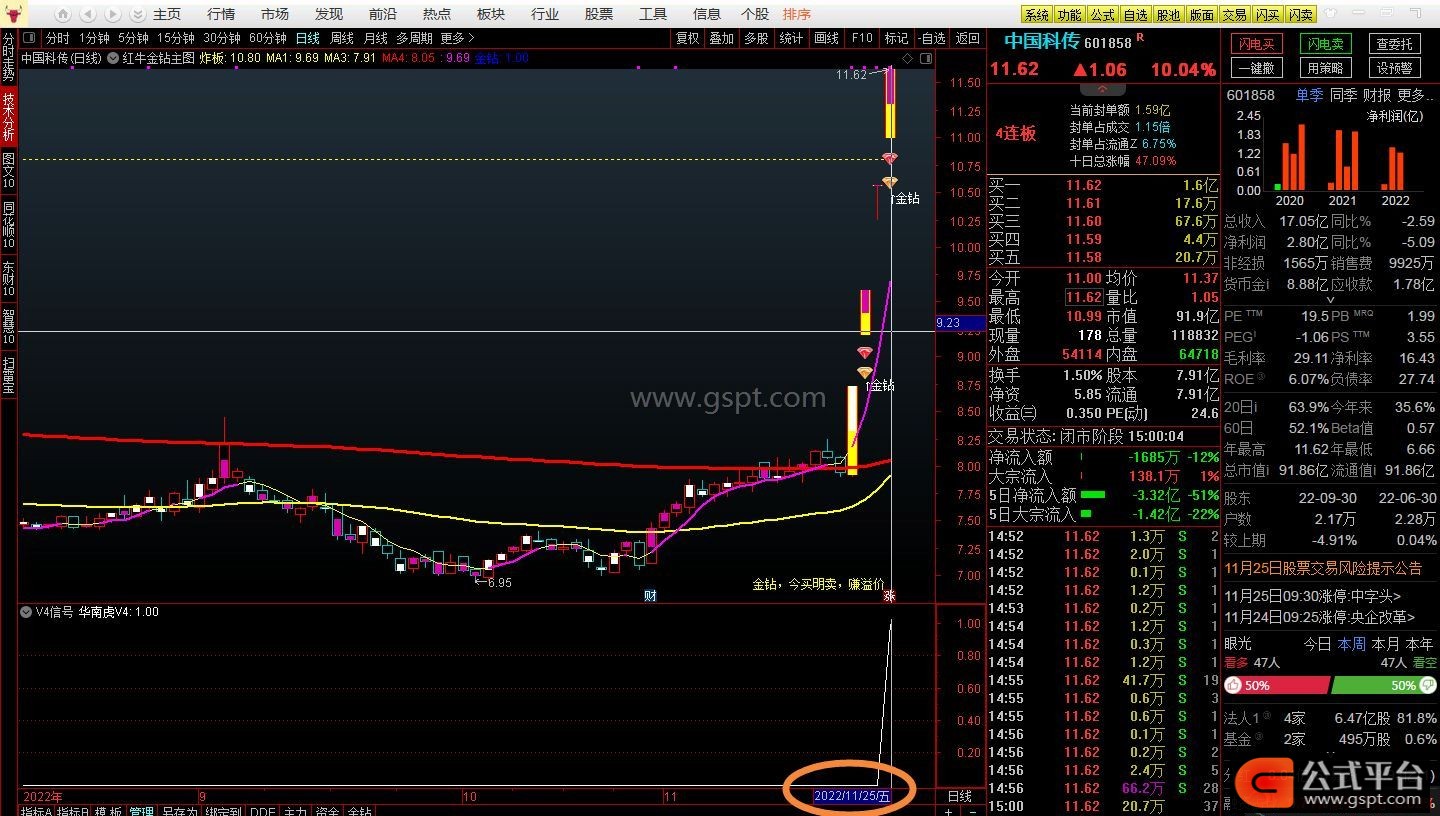Screen dimensions: 1440x816
Task: Click the 多股 button
Action: 756,38
